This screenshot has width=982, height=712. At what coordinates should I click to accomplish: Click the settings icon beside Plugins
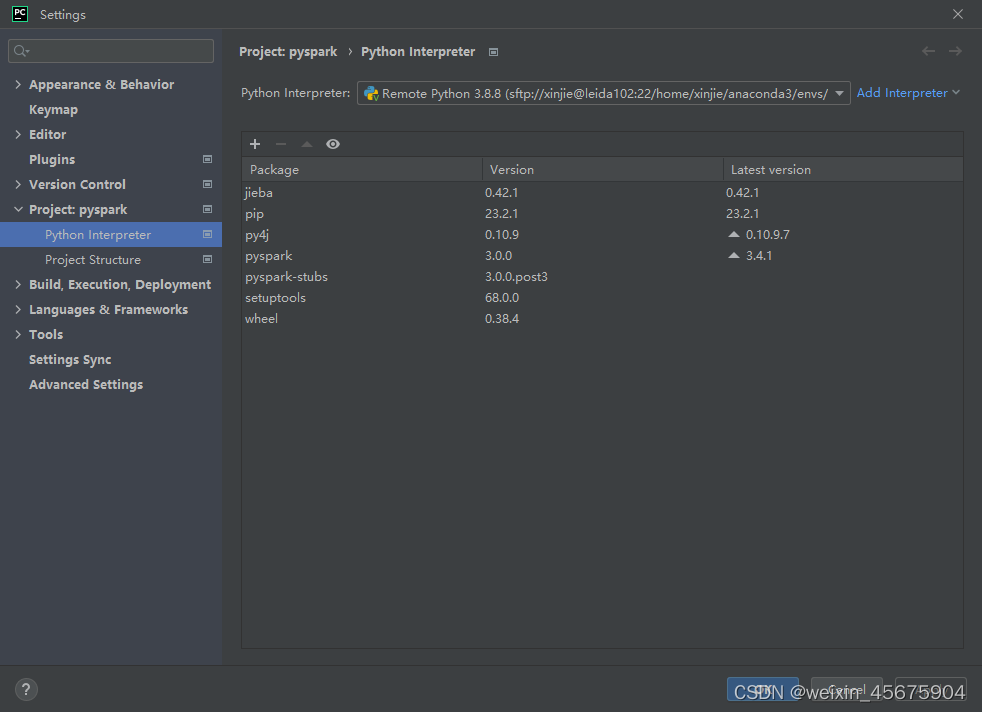pos(206,159)
